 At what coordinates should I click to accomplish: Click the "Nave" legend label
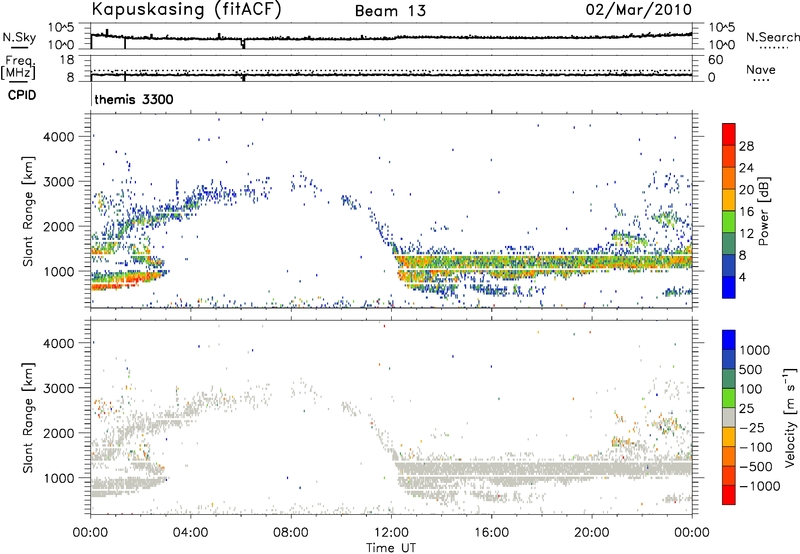761,70
